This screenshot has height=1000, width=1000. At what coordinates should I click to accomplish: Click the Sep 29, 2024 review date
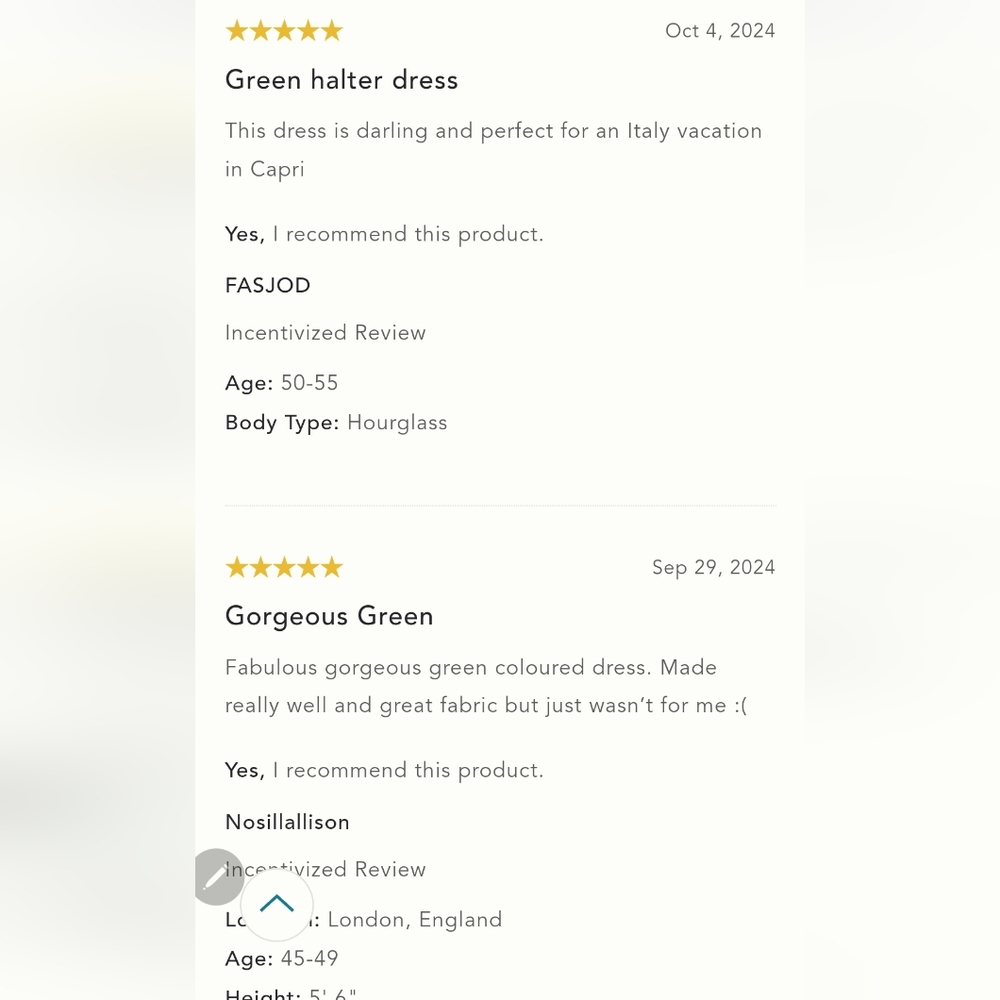(713, 567)
